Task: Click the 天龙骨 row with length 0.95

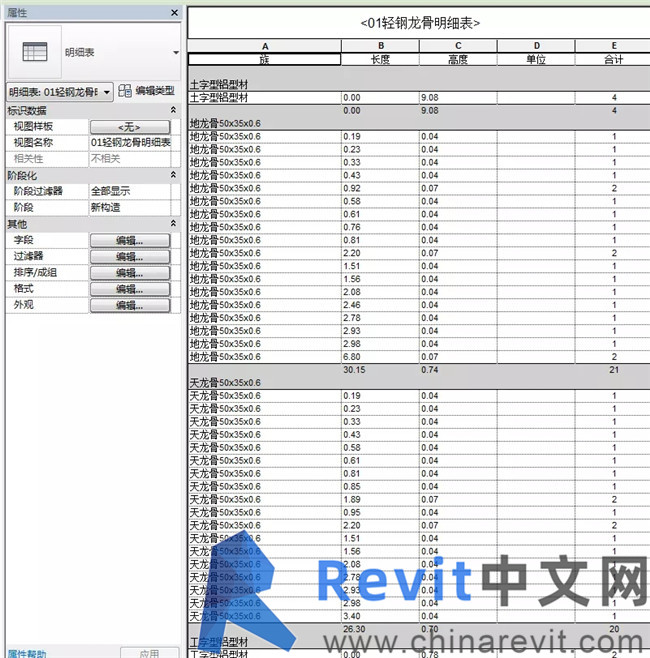Action: point(419,512)
